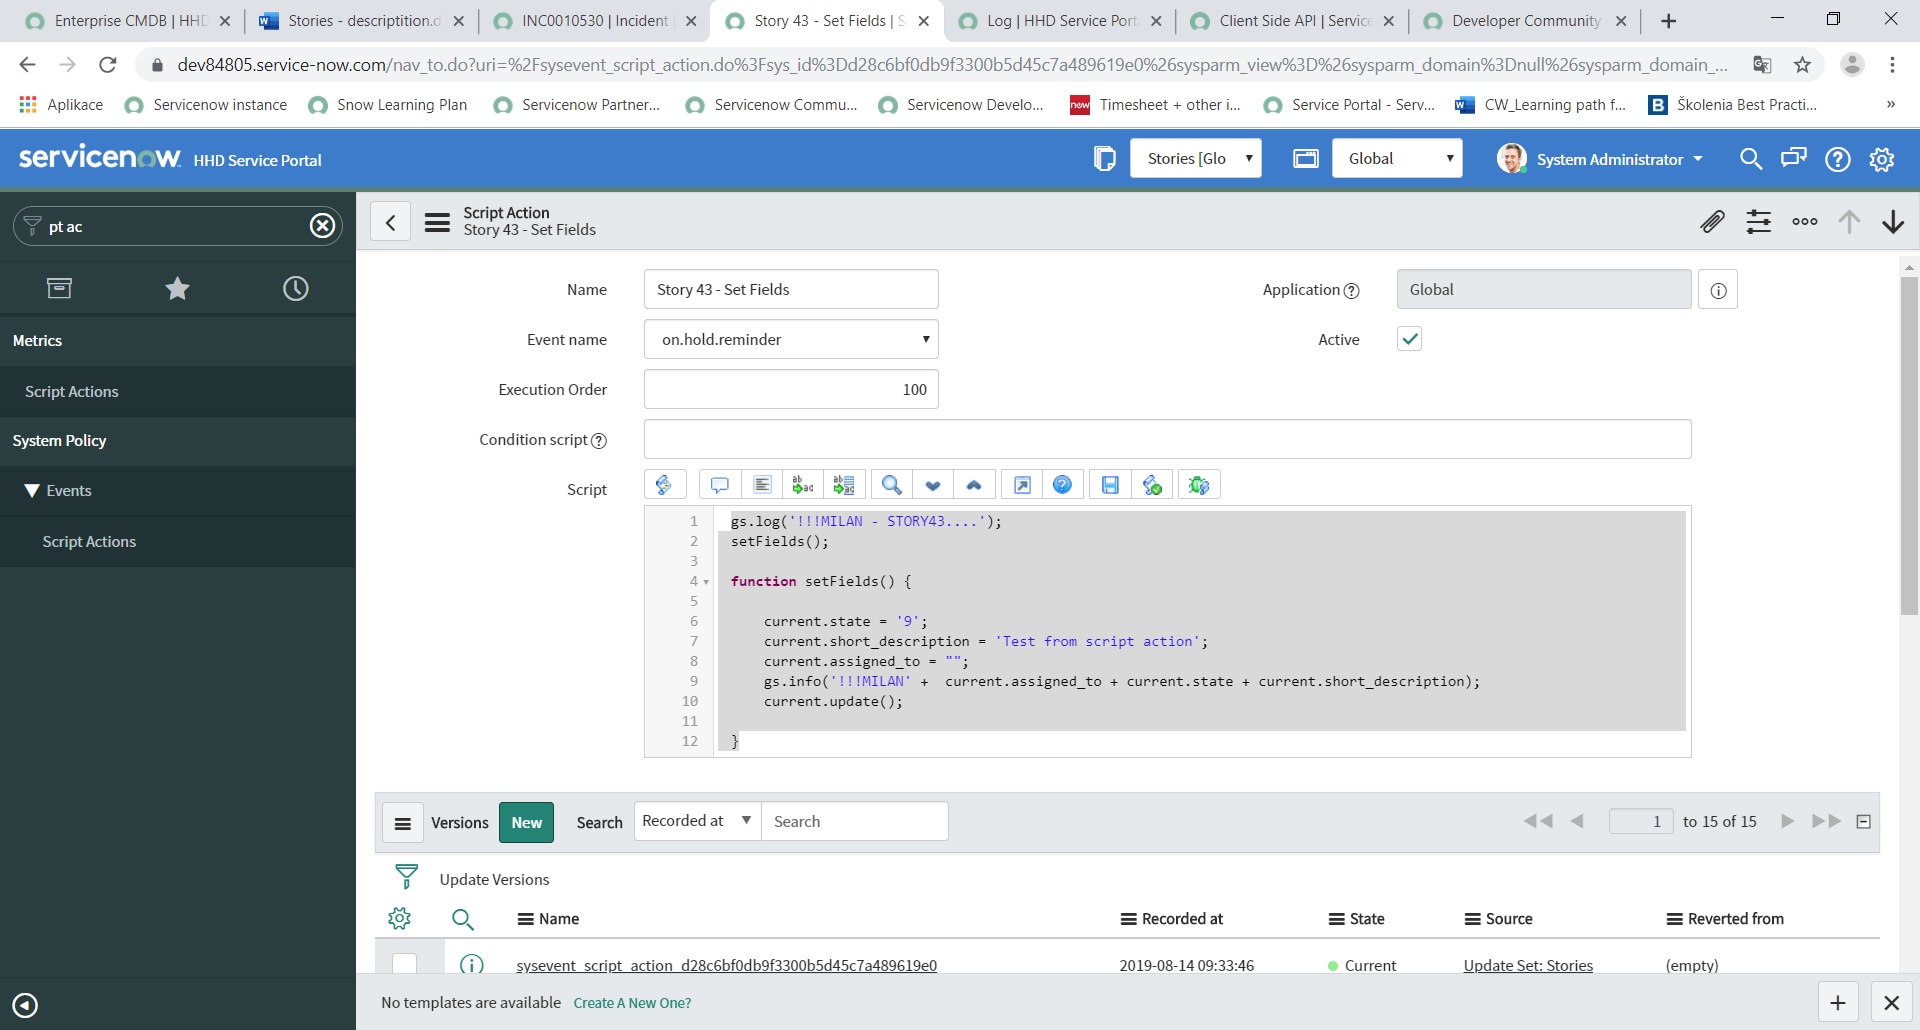Show favorites star tab in navigator

[x=177, y=288]
